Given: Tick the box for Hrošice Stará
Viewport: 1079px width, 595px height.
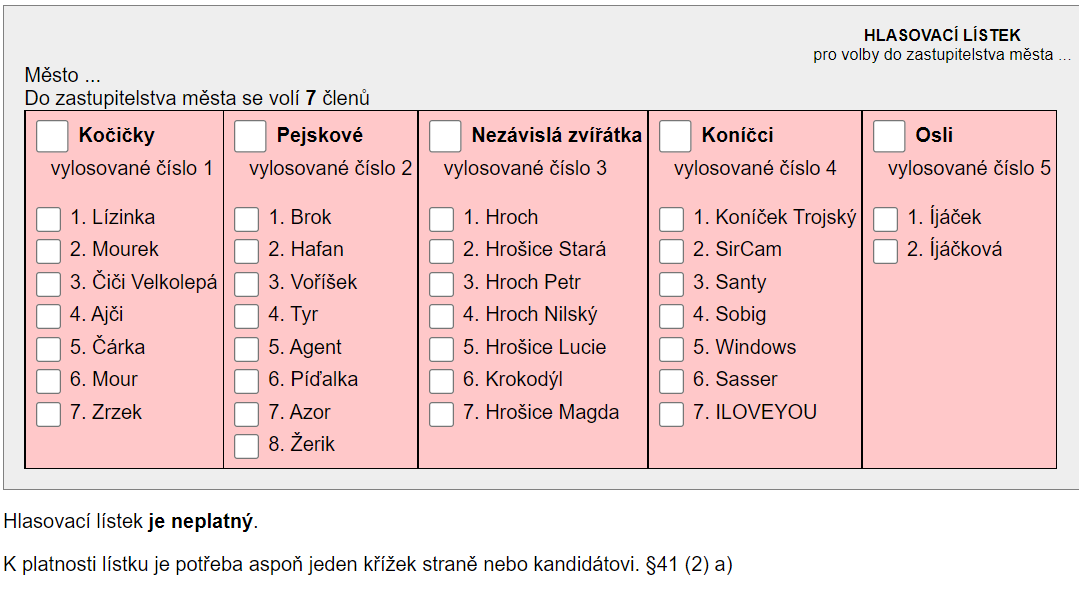Looking at the screenshot, I should point(441,251).
